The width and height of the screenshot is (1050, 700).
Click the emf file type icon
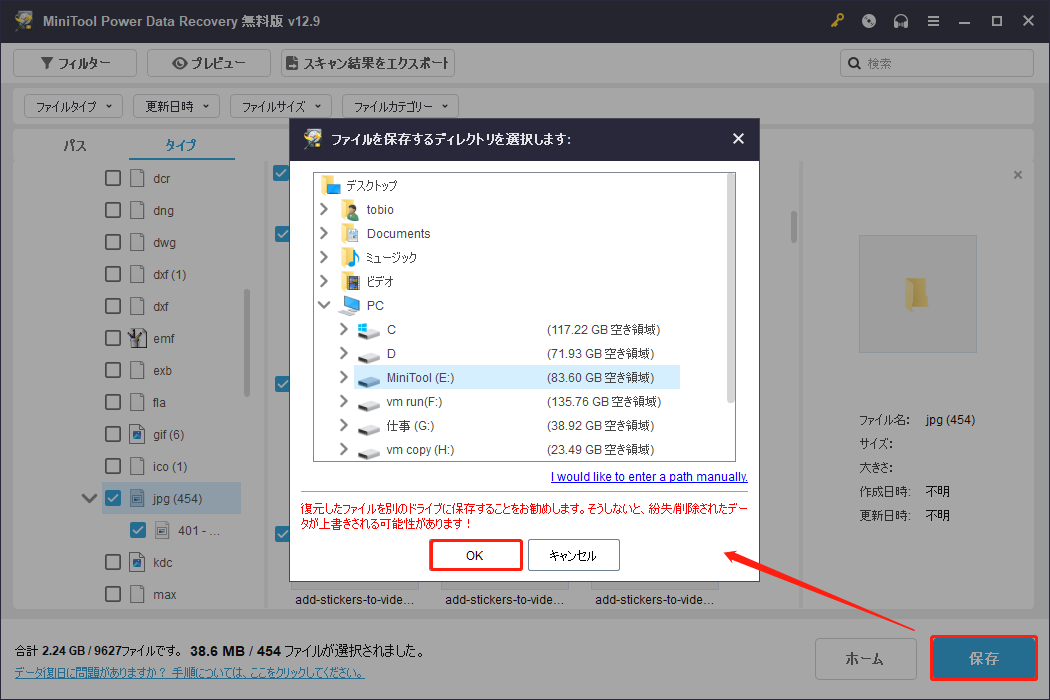tap(137, 338)
